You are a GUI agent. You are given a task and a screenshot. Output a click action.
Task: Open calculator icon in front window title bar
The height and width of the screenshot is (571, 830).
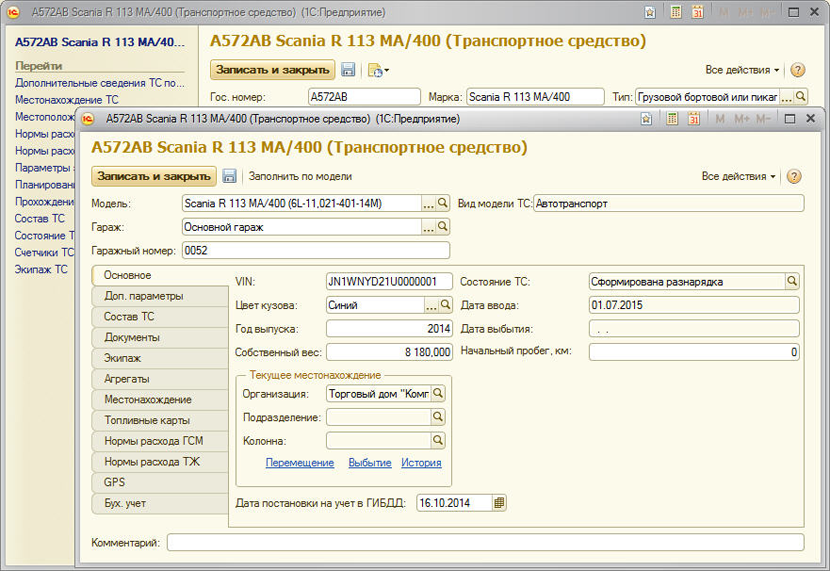(x=672, y=119)
